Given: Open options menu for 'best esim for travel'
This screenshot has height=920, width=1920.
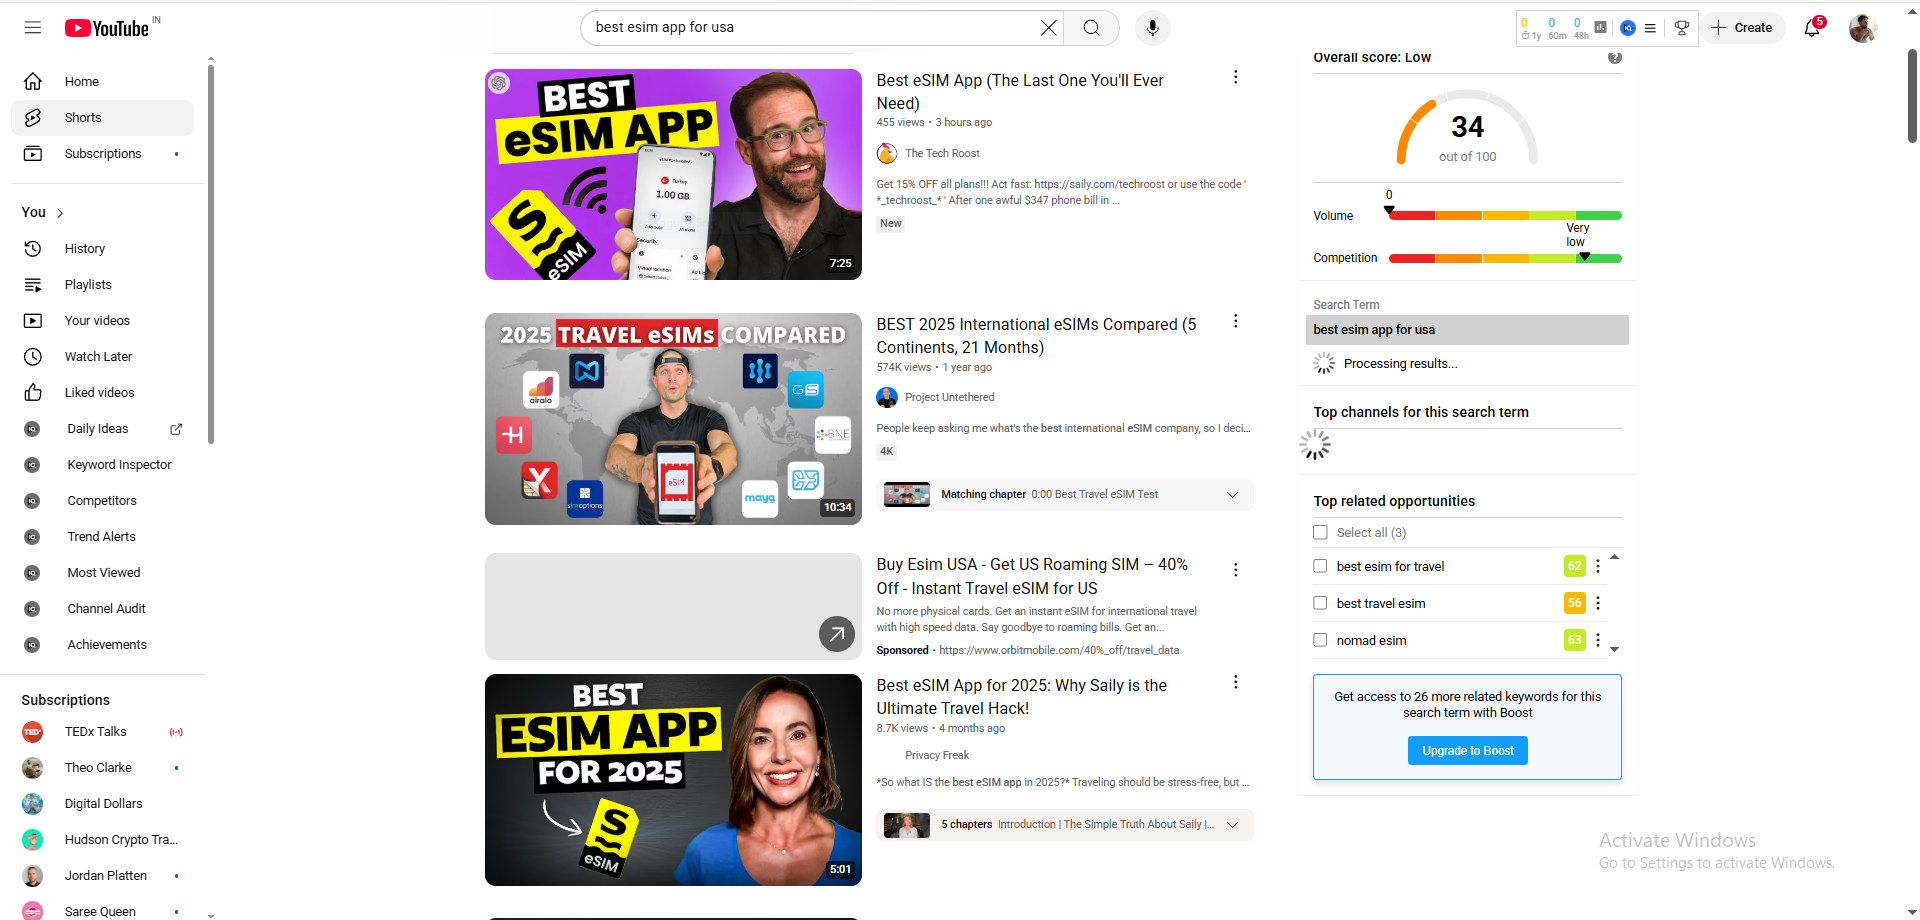Looking at the screenshot, I should 1598,566.
